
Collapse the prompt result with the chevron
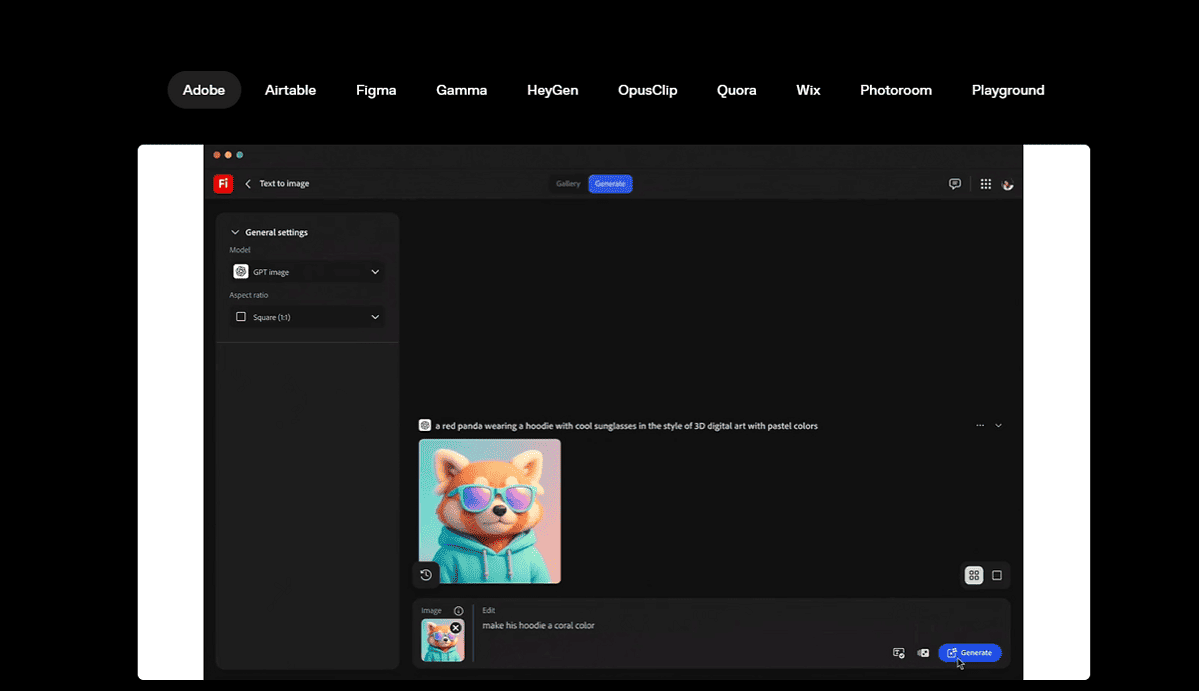(x=998, y=426)
